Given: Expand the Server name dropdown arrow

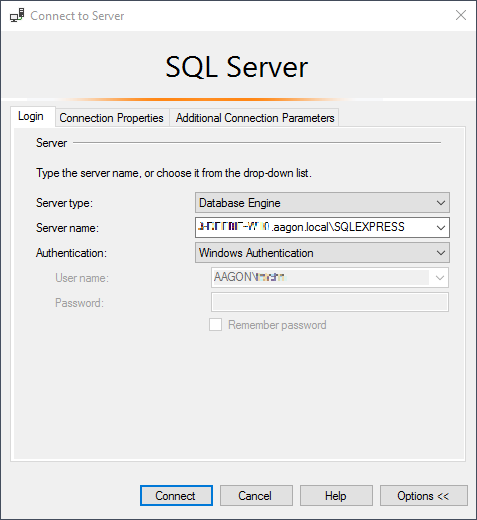Looking at the screenshot, I should (441, 228).
